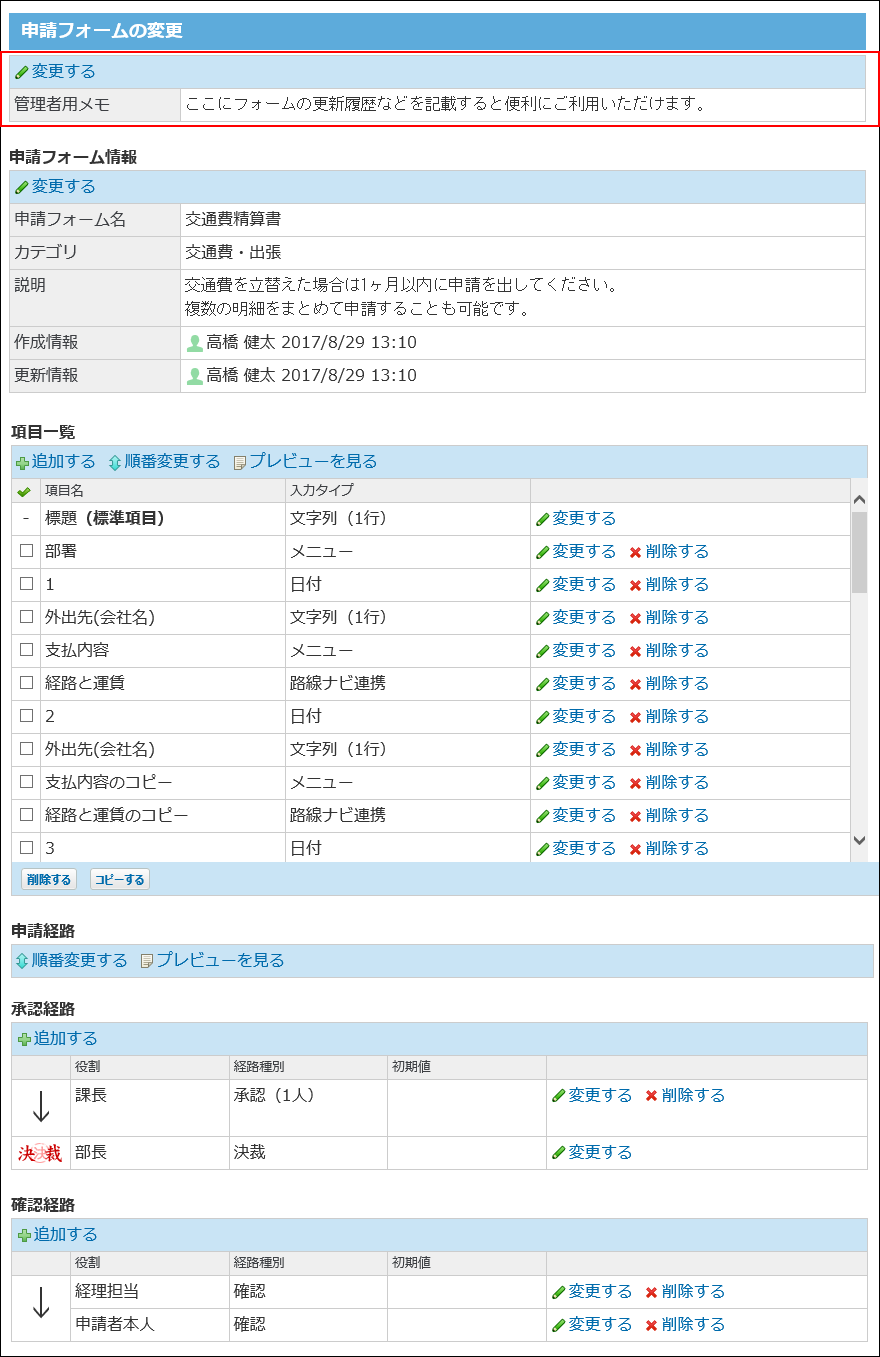The height and width of the screenshot is (1357, 880).
Task: Select 交通費・出張 category text
Action: 233,252
